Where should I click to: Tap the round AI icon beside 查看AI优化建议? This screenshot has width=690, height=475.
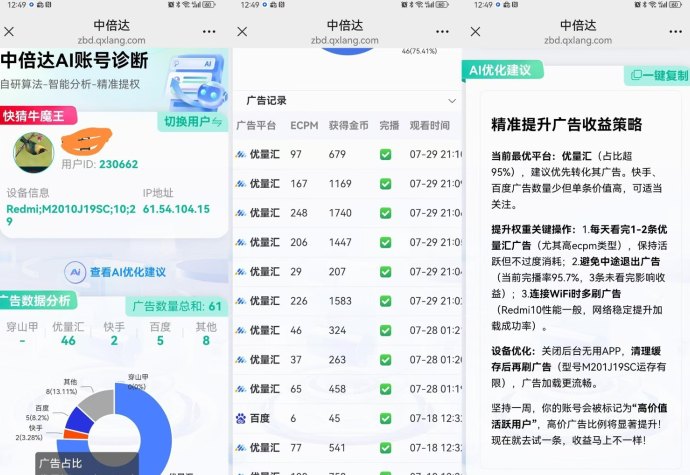(75, 272)
